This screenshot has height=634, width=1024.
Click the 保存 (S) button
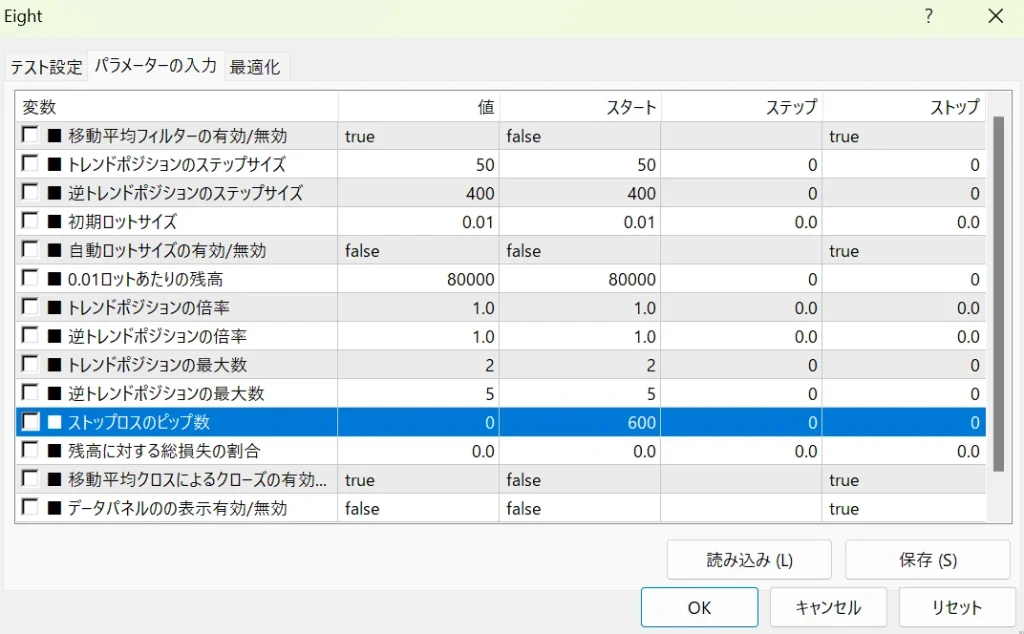tap(927, 560)
